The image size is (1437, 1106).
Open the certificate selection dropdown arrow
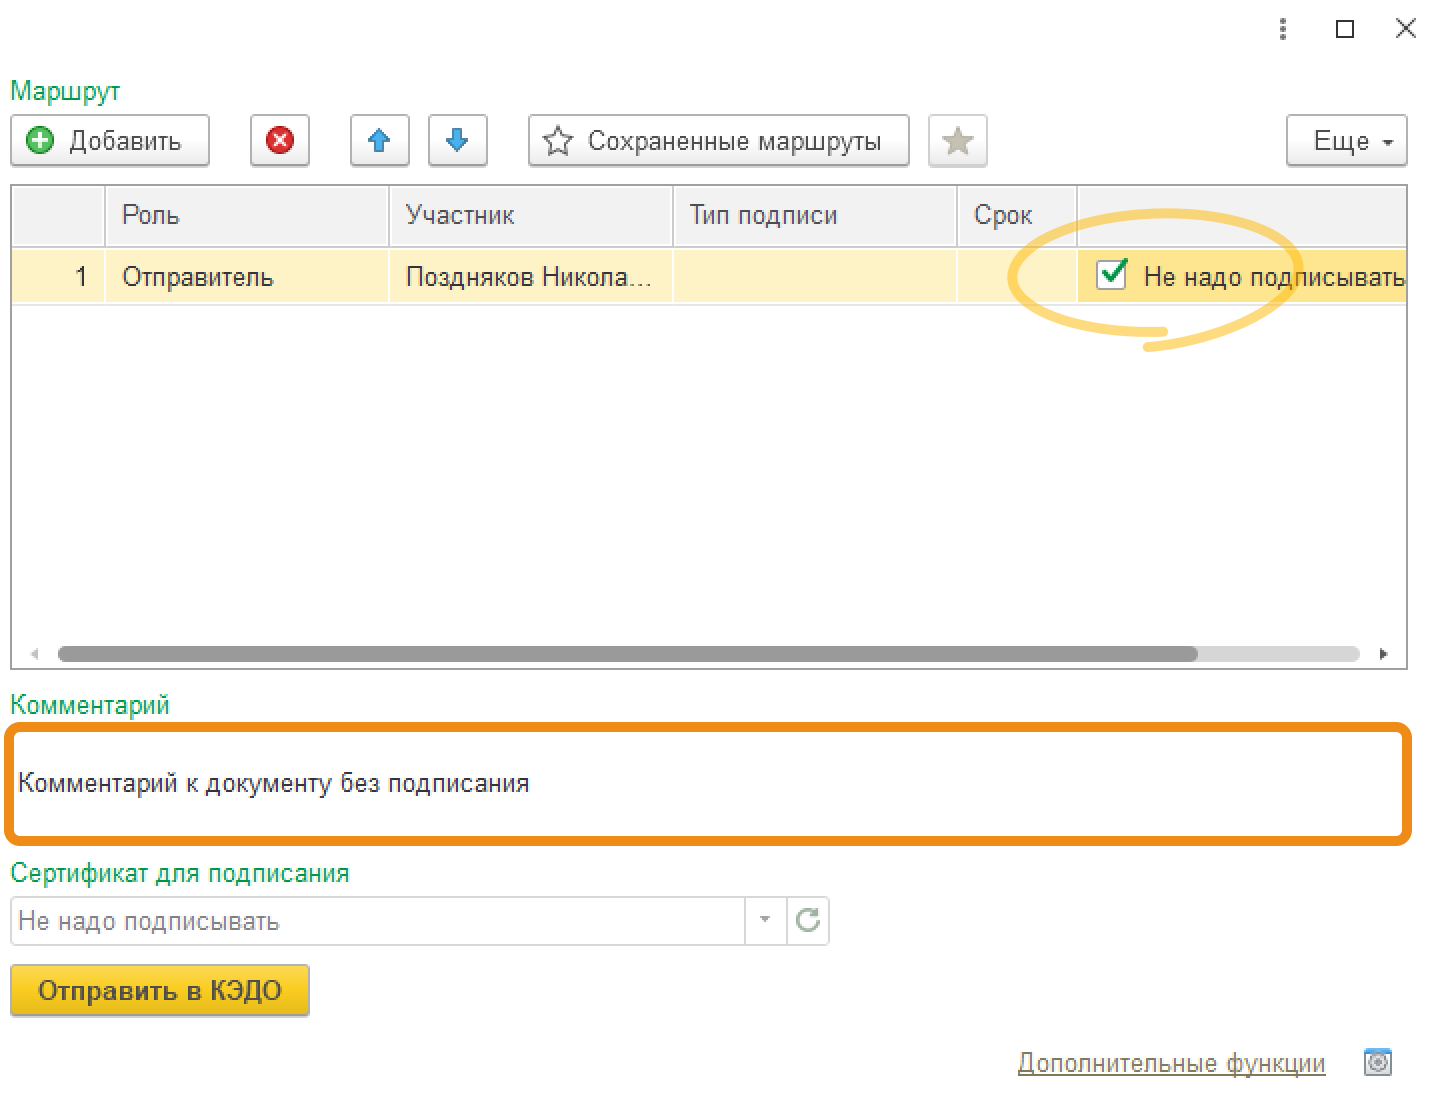pos(765,920)
